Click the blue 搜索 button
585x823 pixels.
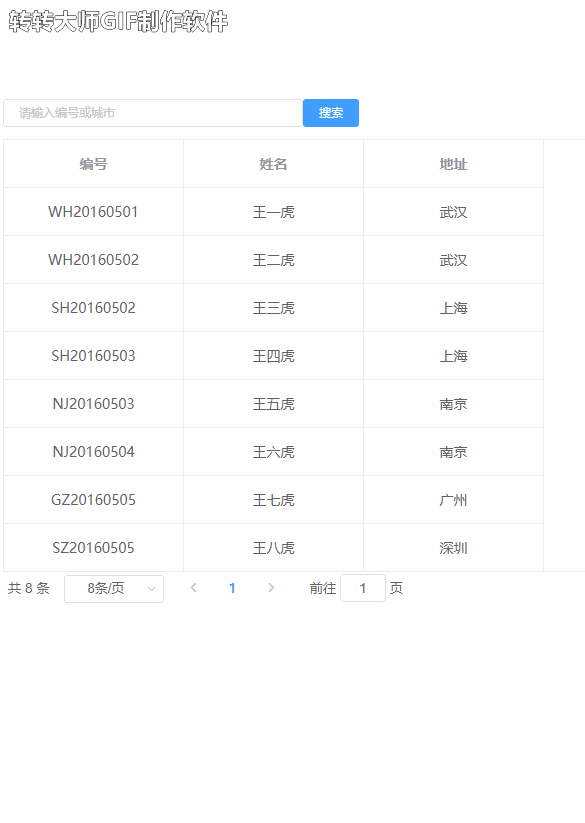331,113
